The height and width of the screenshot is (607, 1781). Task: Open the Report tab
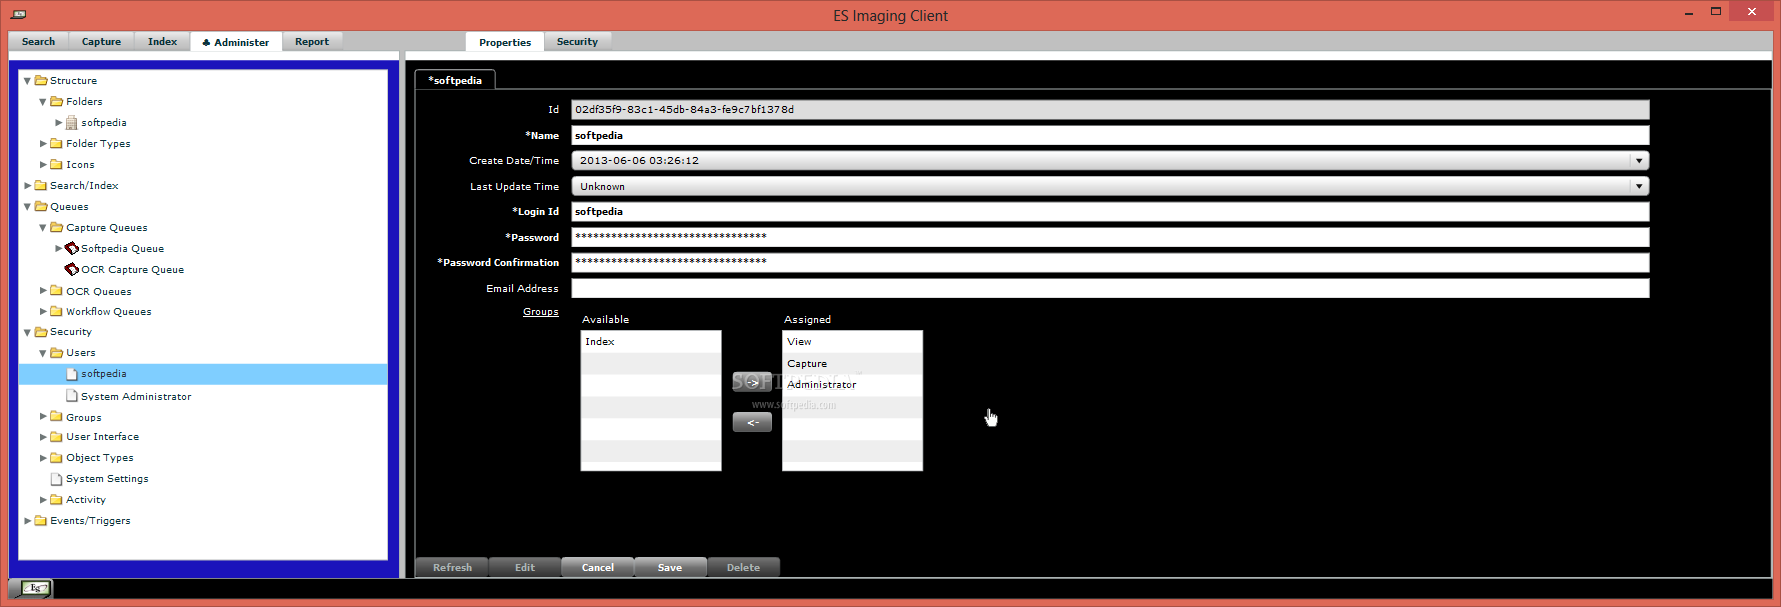(x=312, y=41)
